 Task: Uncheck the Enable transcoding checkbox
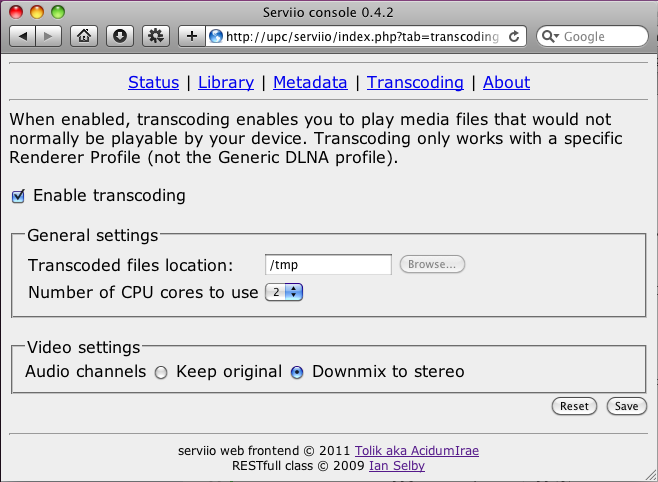(18, 196)
